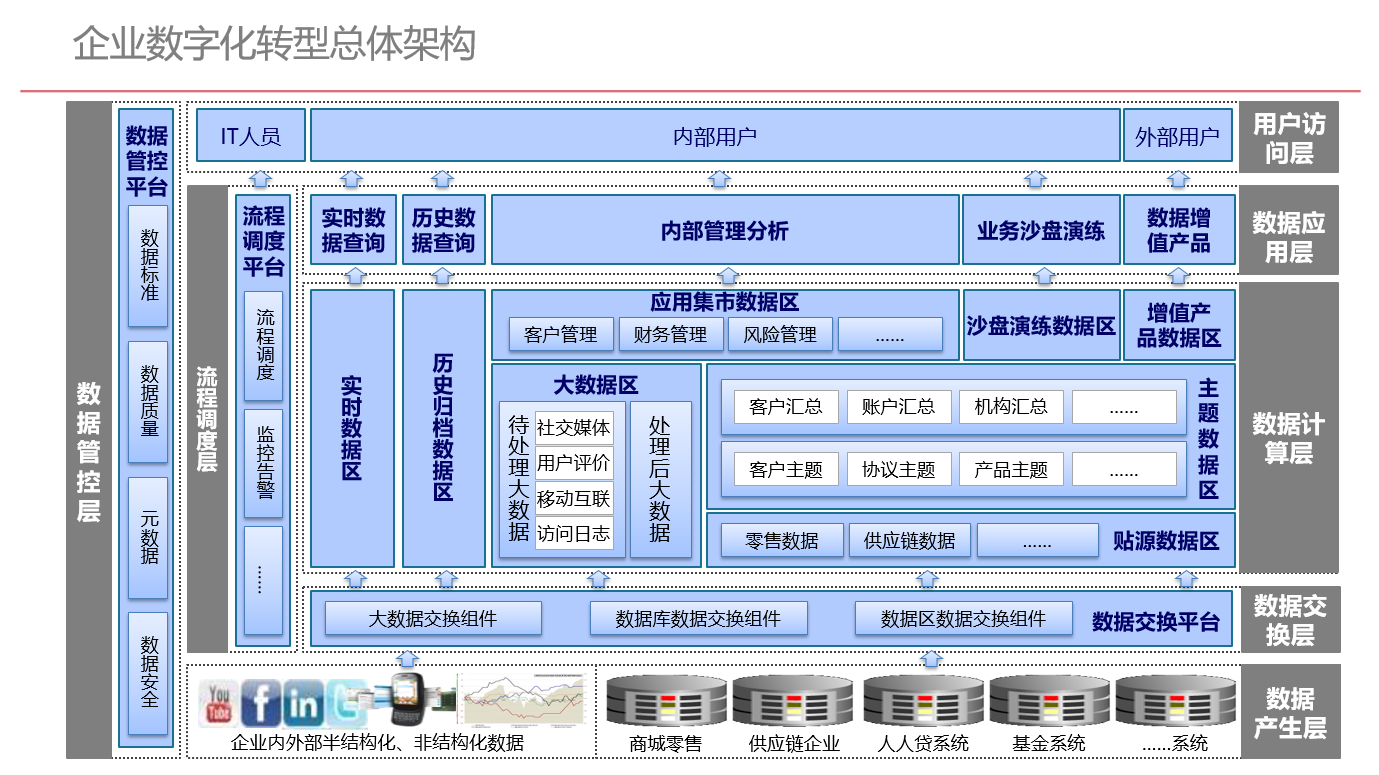The height and width of the screenshot is (775, 1379).
Task: Click the 历史数据查询 box
Action: click(444, 229)
